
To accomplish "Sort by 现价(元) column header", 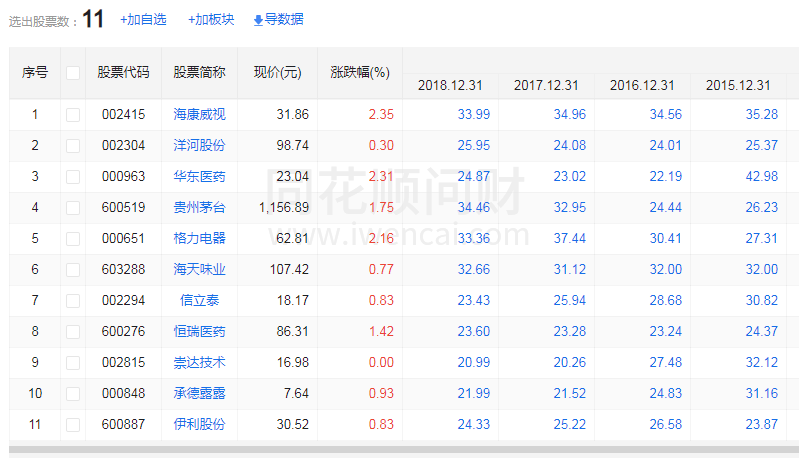I will 278,72.
